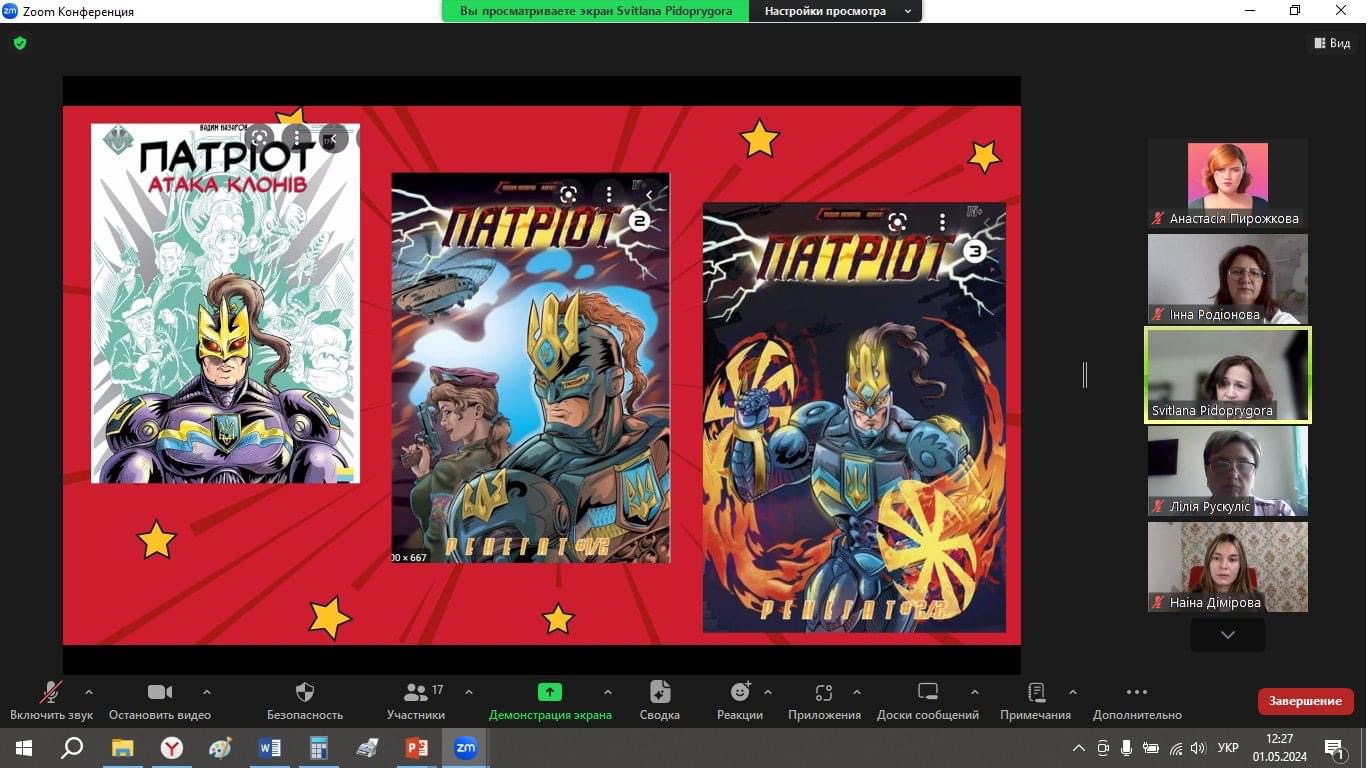The height and width of the screenshot is (768, 1372).
Task: Expand whiteboards options arrow
Action: (x=975, y=692)
